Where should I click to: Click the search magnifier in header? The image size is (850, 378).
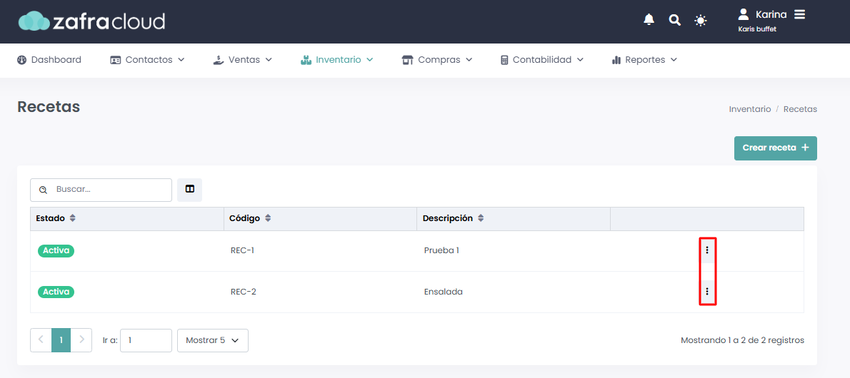pos(674,21)
